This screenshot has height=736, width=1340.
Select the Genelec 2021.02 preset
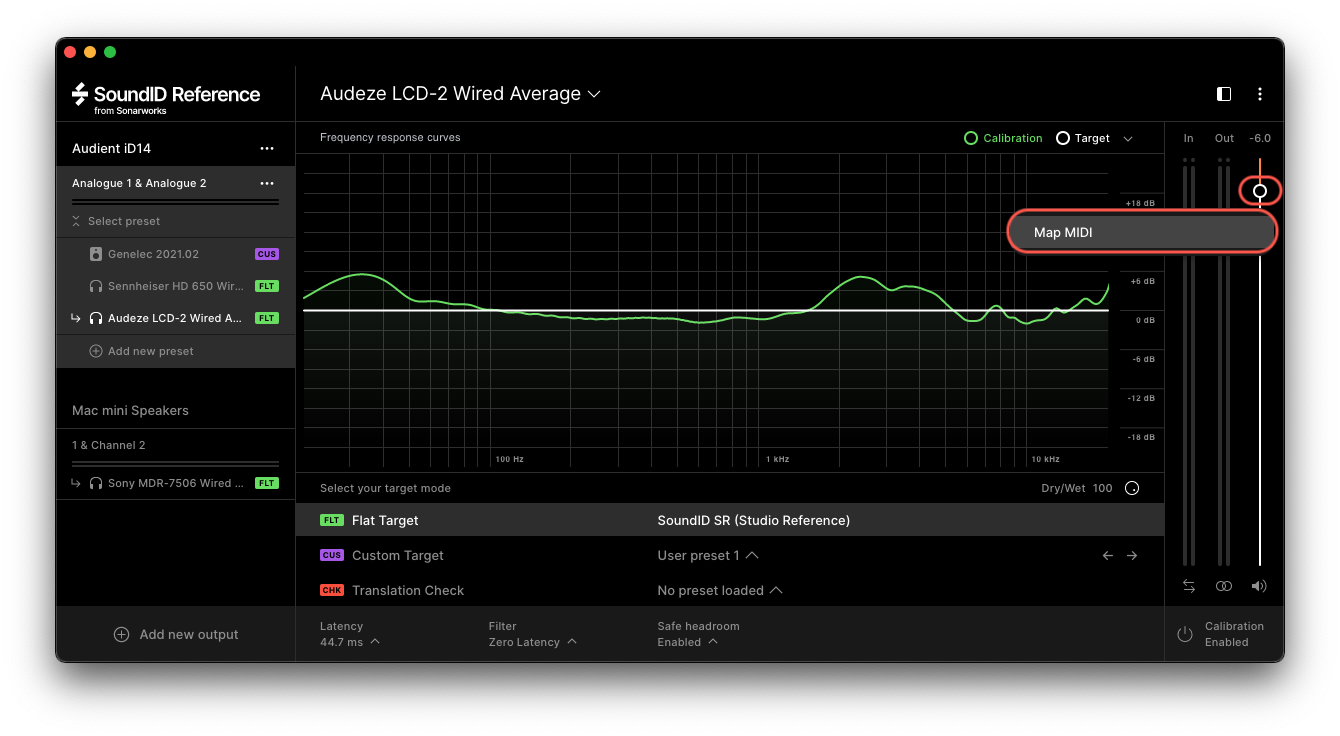click(175, 254)
